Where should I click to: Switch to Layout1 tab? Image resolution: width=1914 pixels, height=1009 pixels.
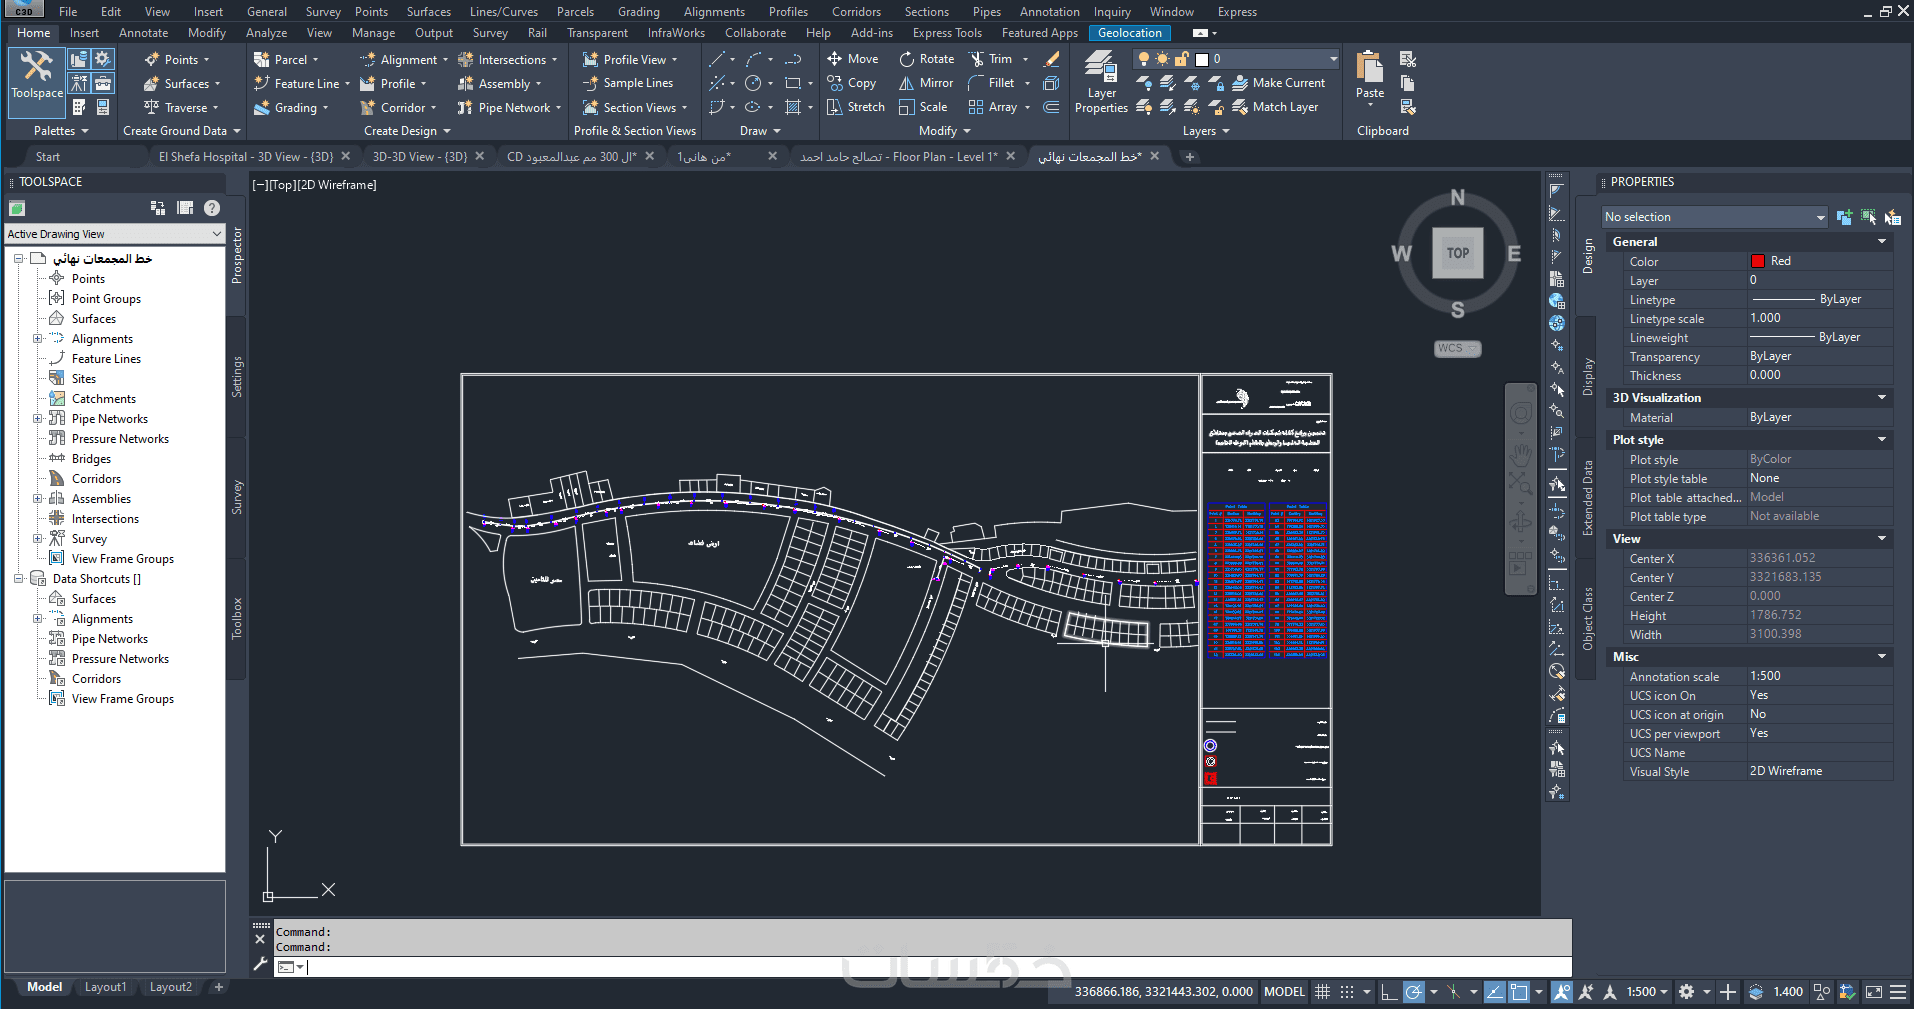[x=105, y=987]
